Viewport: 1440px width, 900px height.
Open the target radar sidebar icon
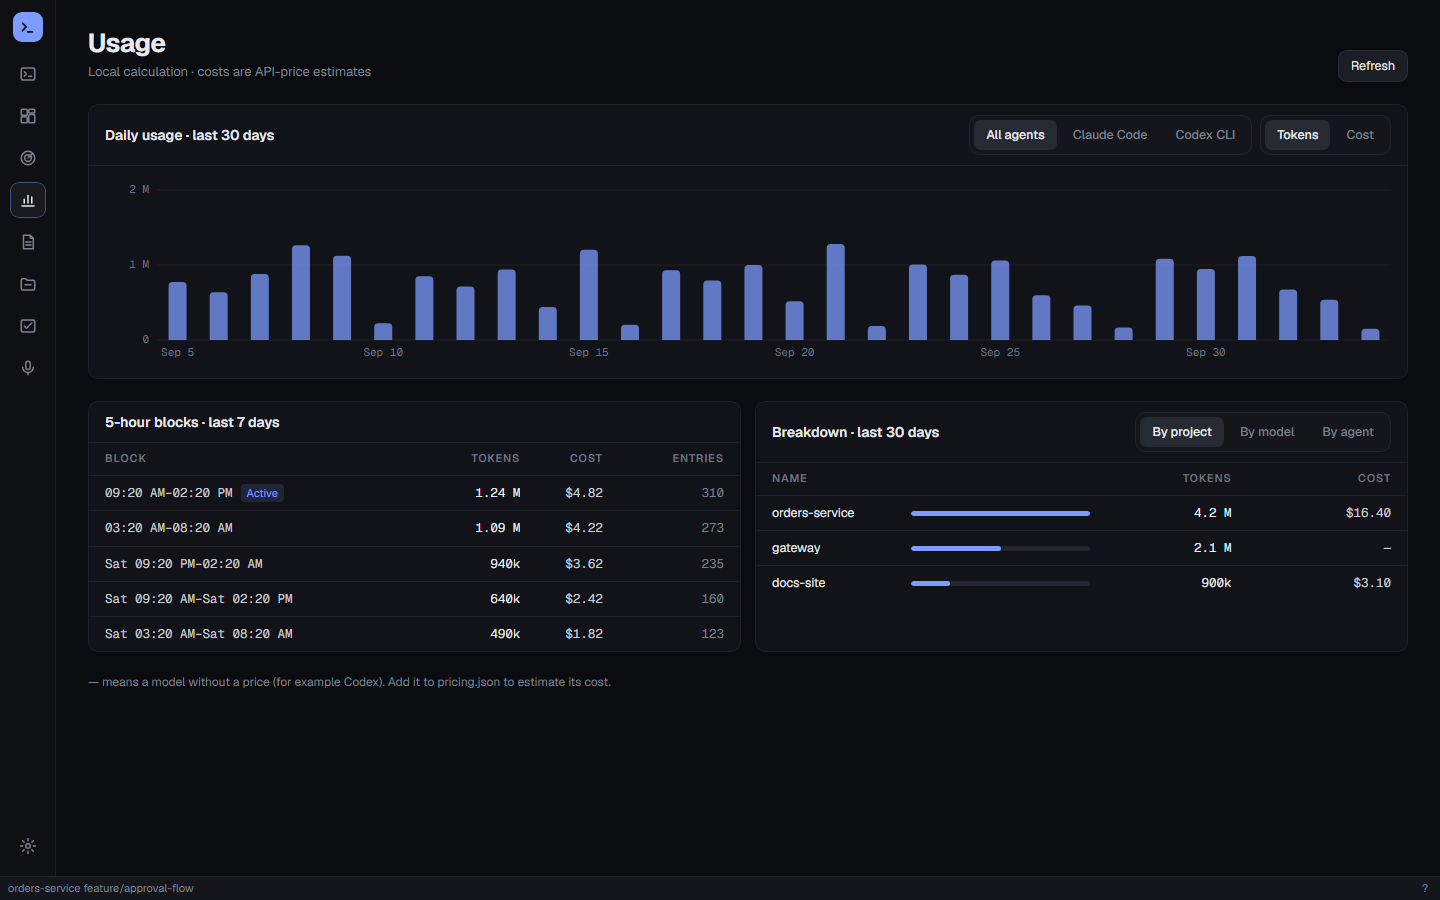pos(28,158)
